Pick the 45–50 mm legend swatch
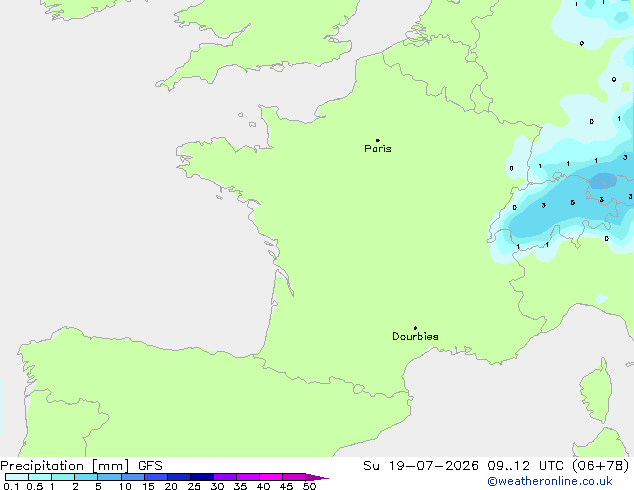Image resolution: width=634 pixels, height=490 pixels. coord(294,477)
